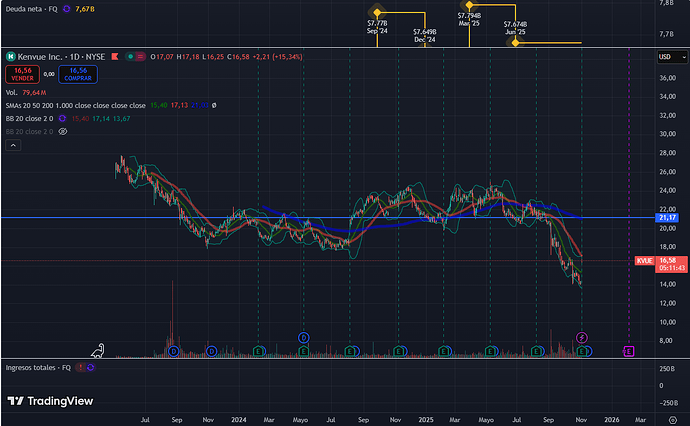Click the purple lightning event icon

click(x=582, y=338)
